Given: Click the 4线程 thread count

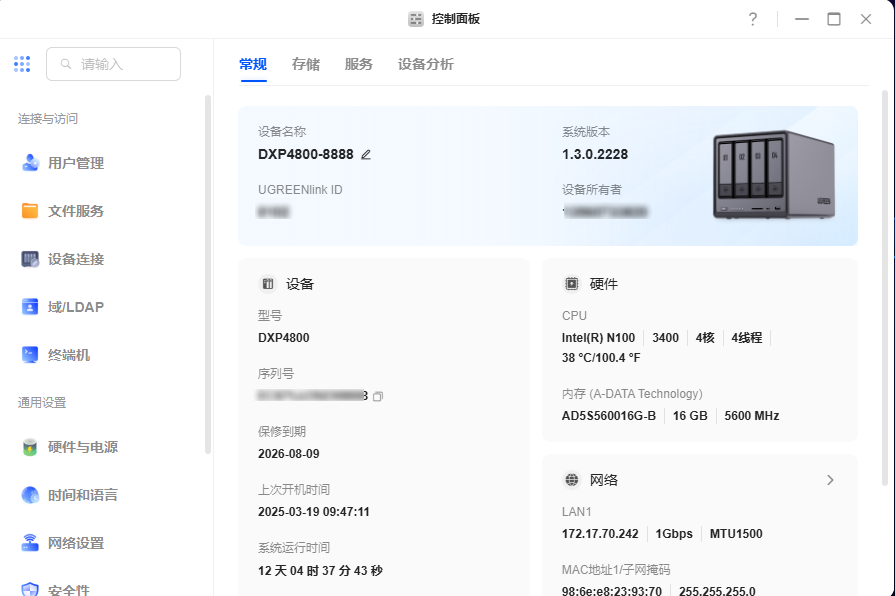Looking at the screenshot, I should pyautogui.click(x=747, y=338).
